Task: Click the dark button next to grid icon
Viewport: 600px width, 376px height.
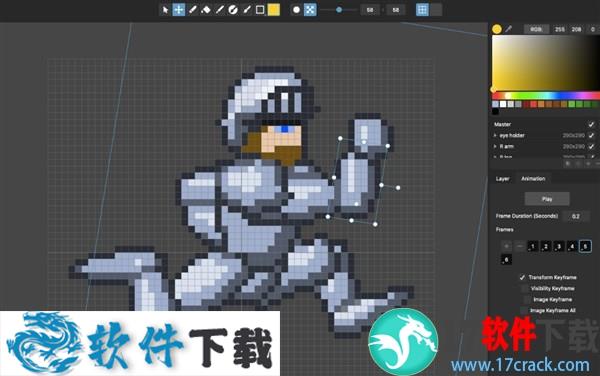Action: (436, 10)
